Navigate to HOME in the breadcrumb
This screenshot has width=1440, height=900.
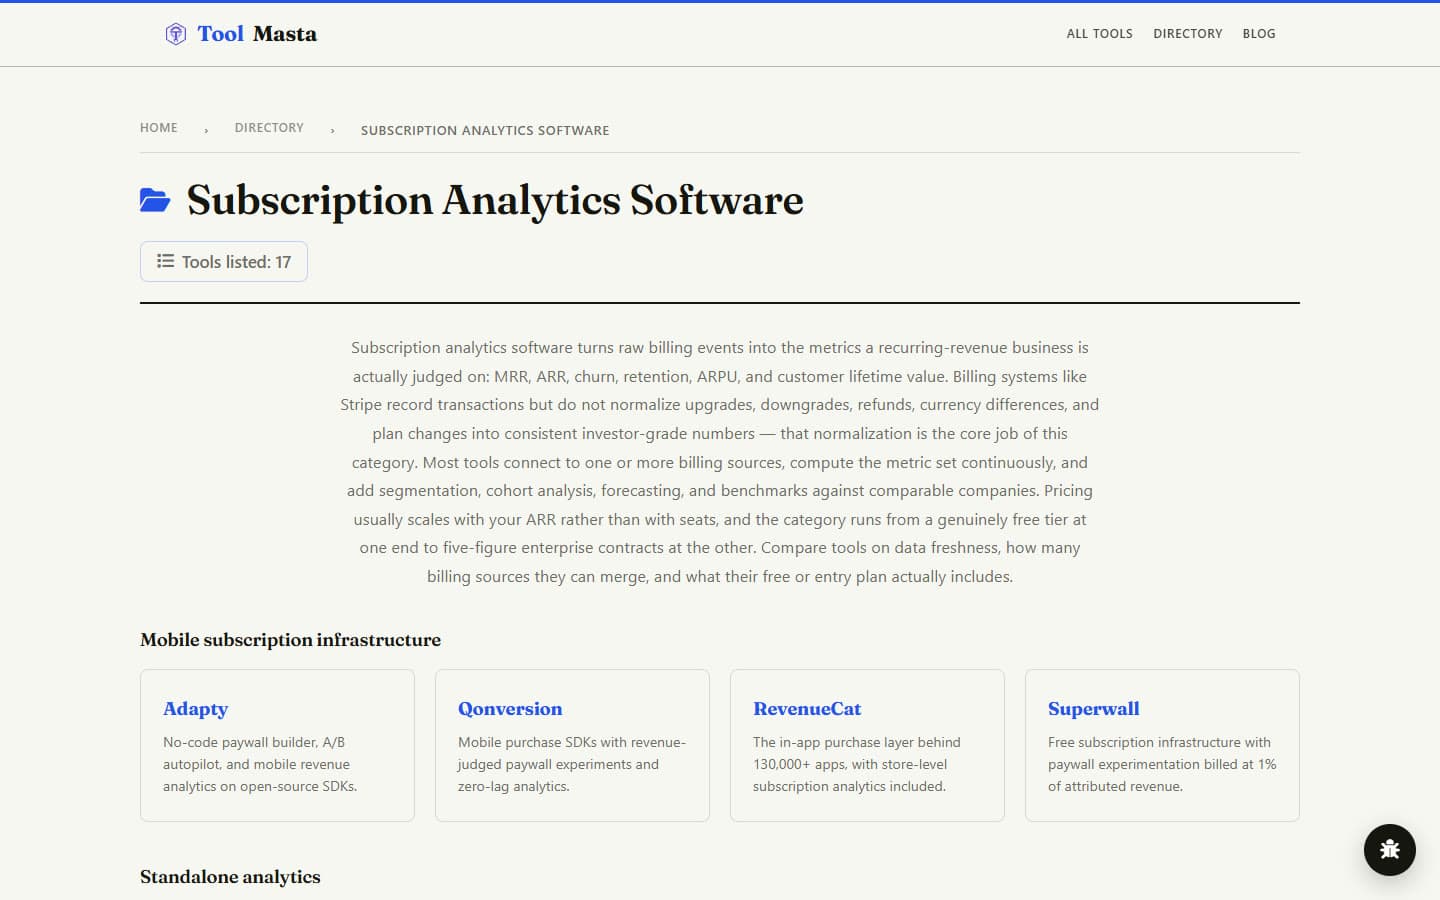(x=159, y=128)
